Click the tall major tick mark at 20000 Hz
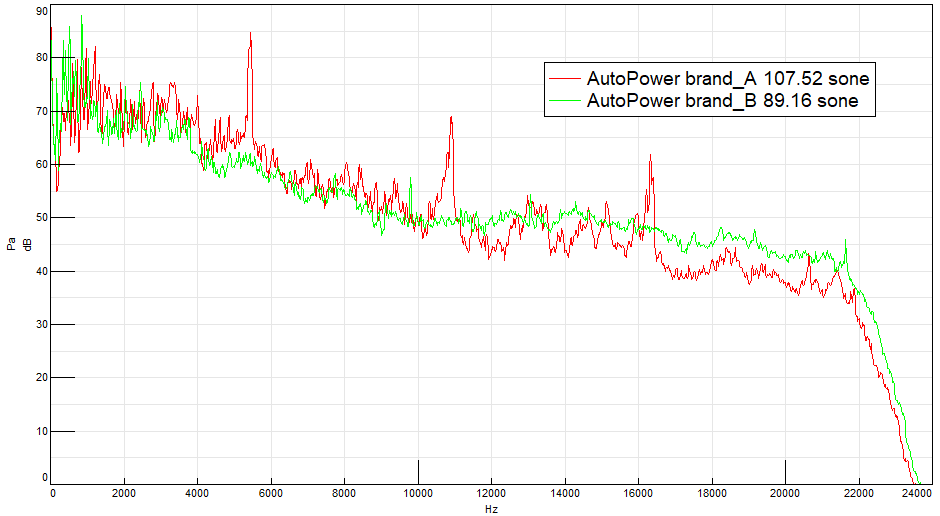940x516 pixels. pos(785,471)
